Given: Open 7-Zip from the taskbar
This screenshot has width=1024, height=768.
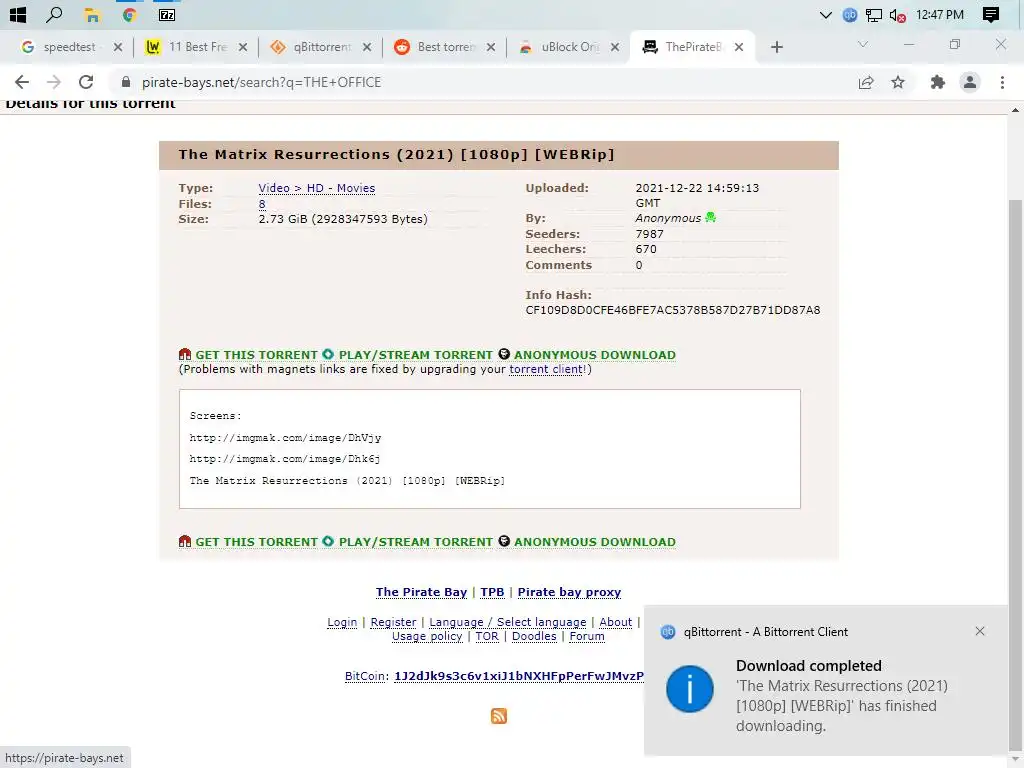Looking at the screenshot, I should pyautogui.click(x=167, y=15).
